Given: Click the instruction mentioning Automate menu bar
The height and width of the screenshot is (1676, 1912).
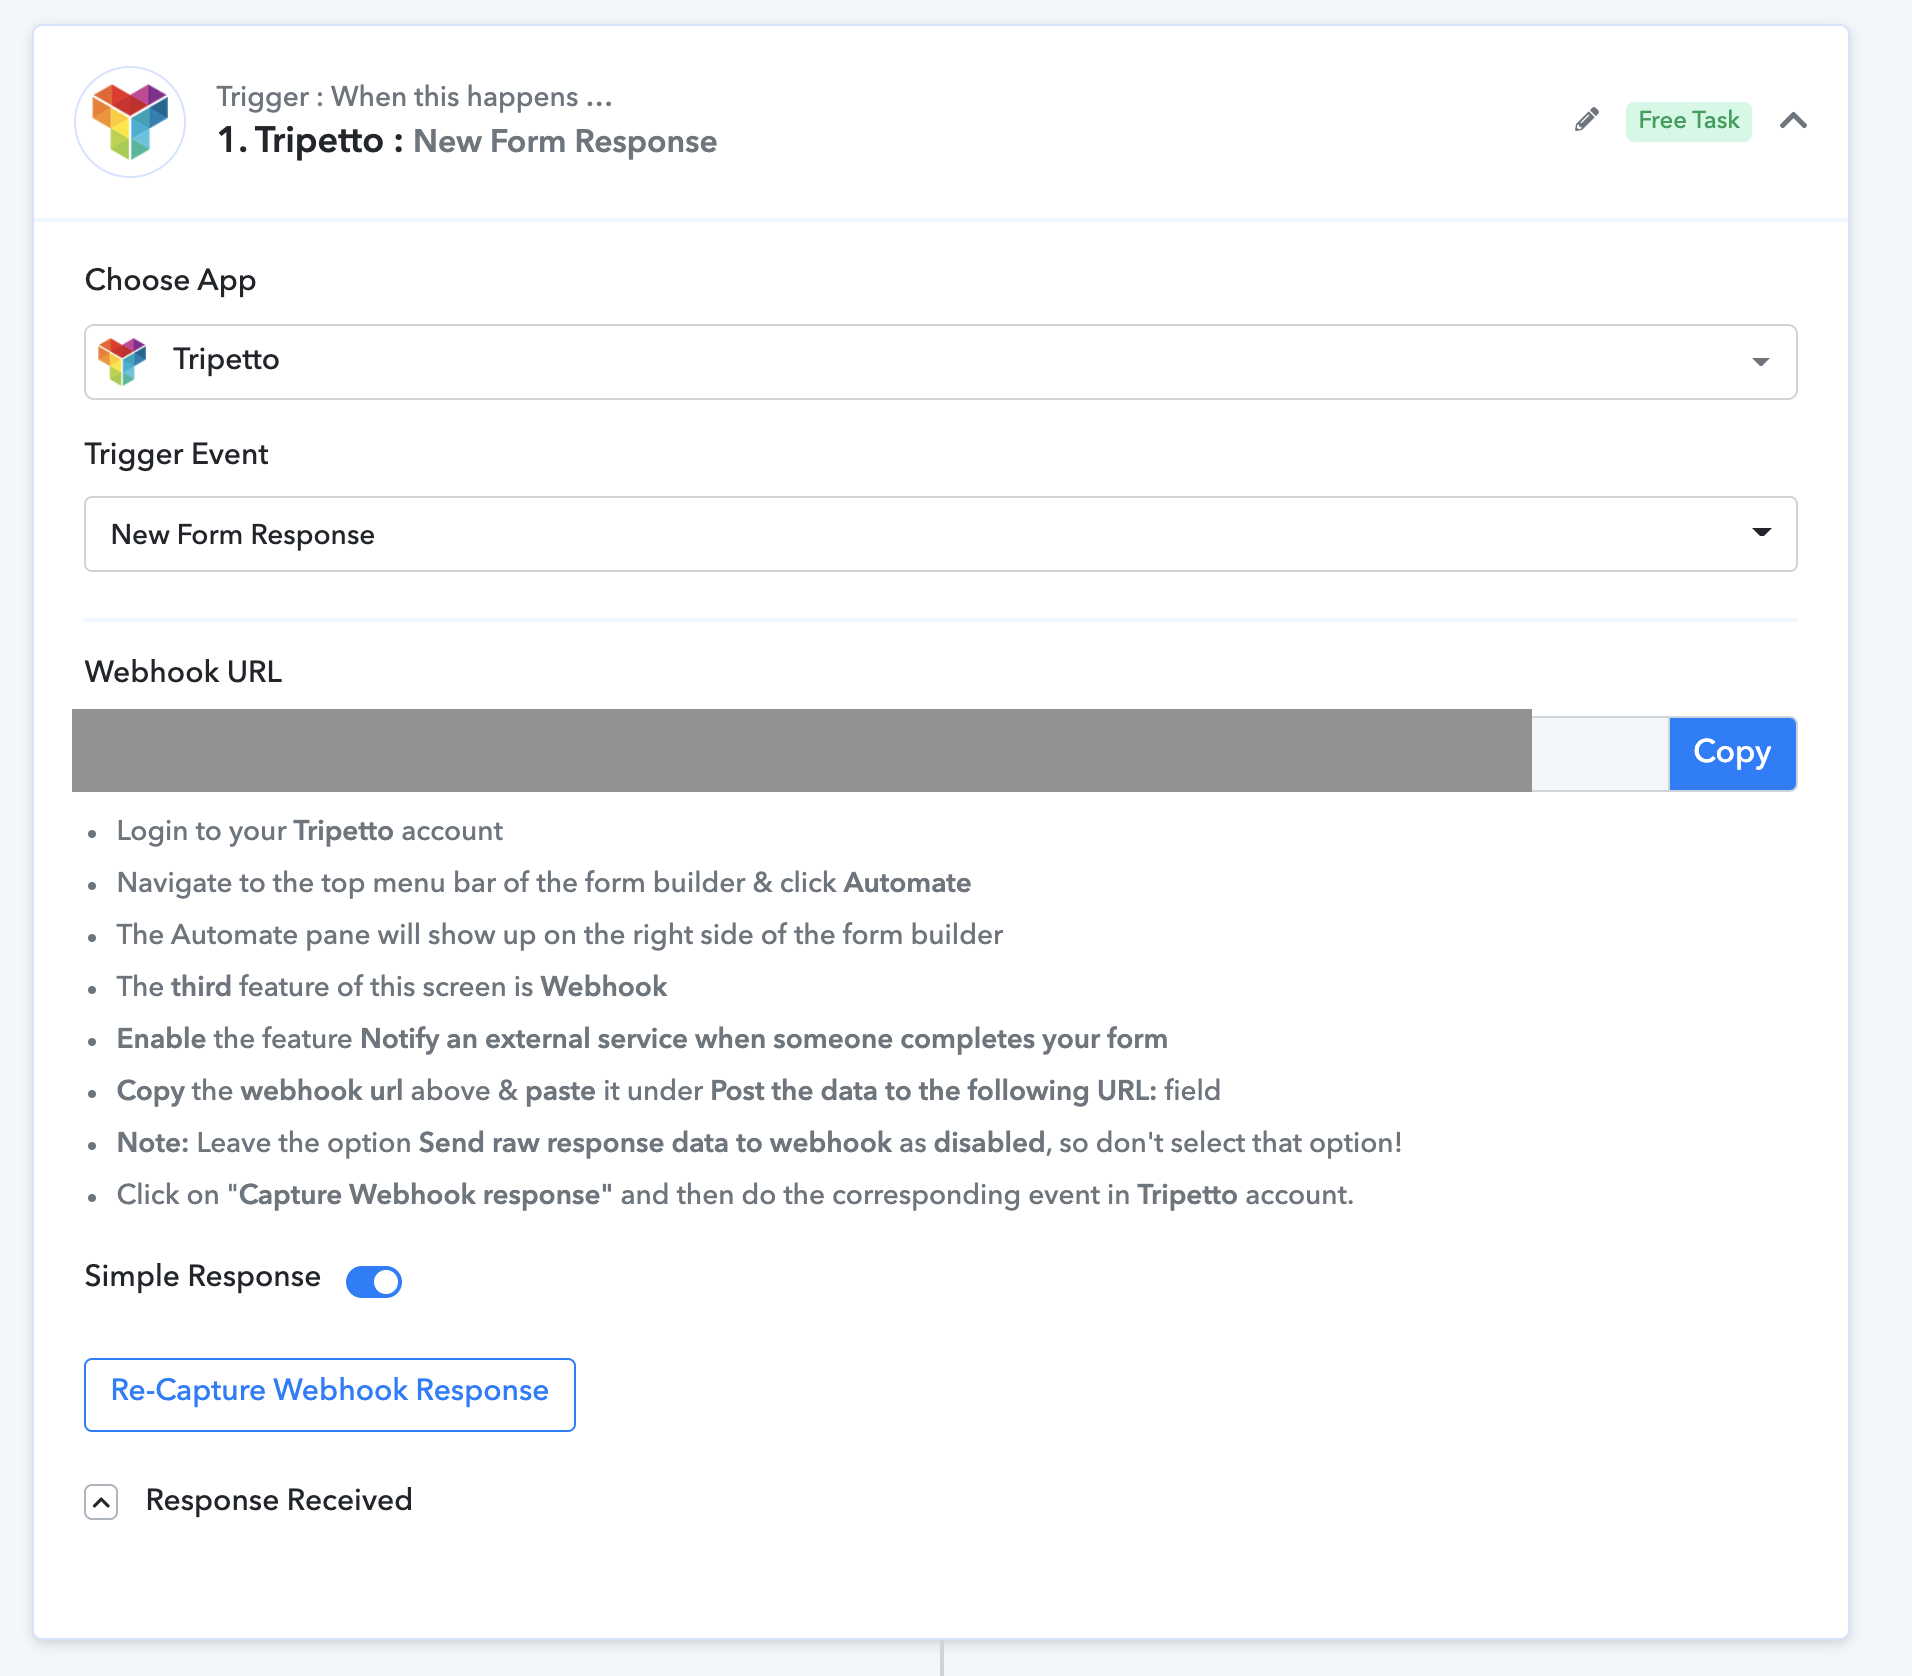Looking at the screenshot, I should click(544, 883).
